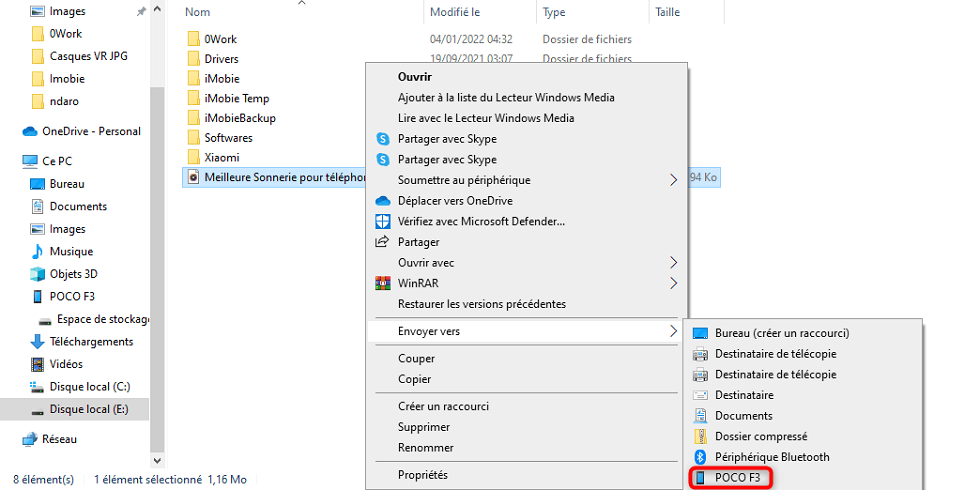Click the Xiaomi folder icon
Image resolution: width=980 pixels, height=490 pixels.
[193, 157]
